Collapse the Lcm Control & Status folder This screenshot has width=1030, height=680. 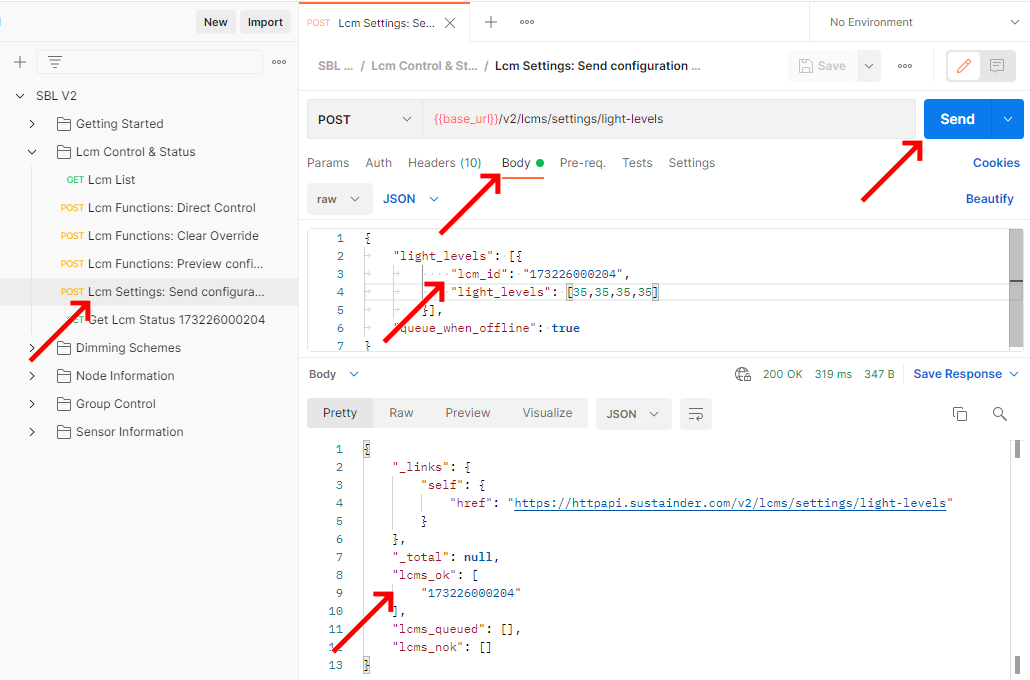(32, 152)
